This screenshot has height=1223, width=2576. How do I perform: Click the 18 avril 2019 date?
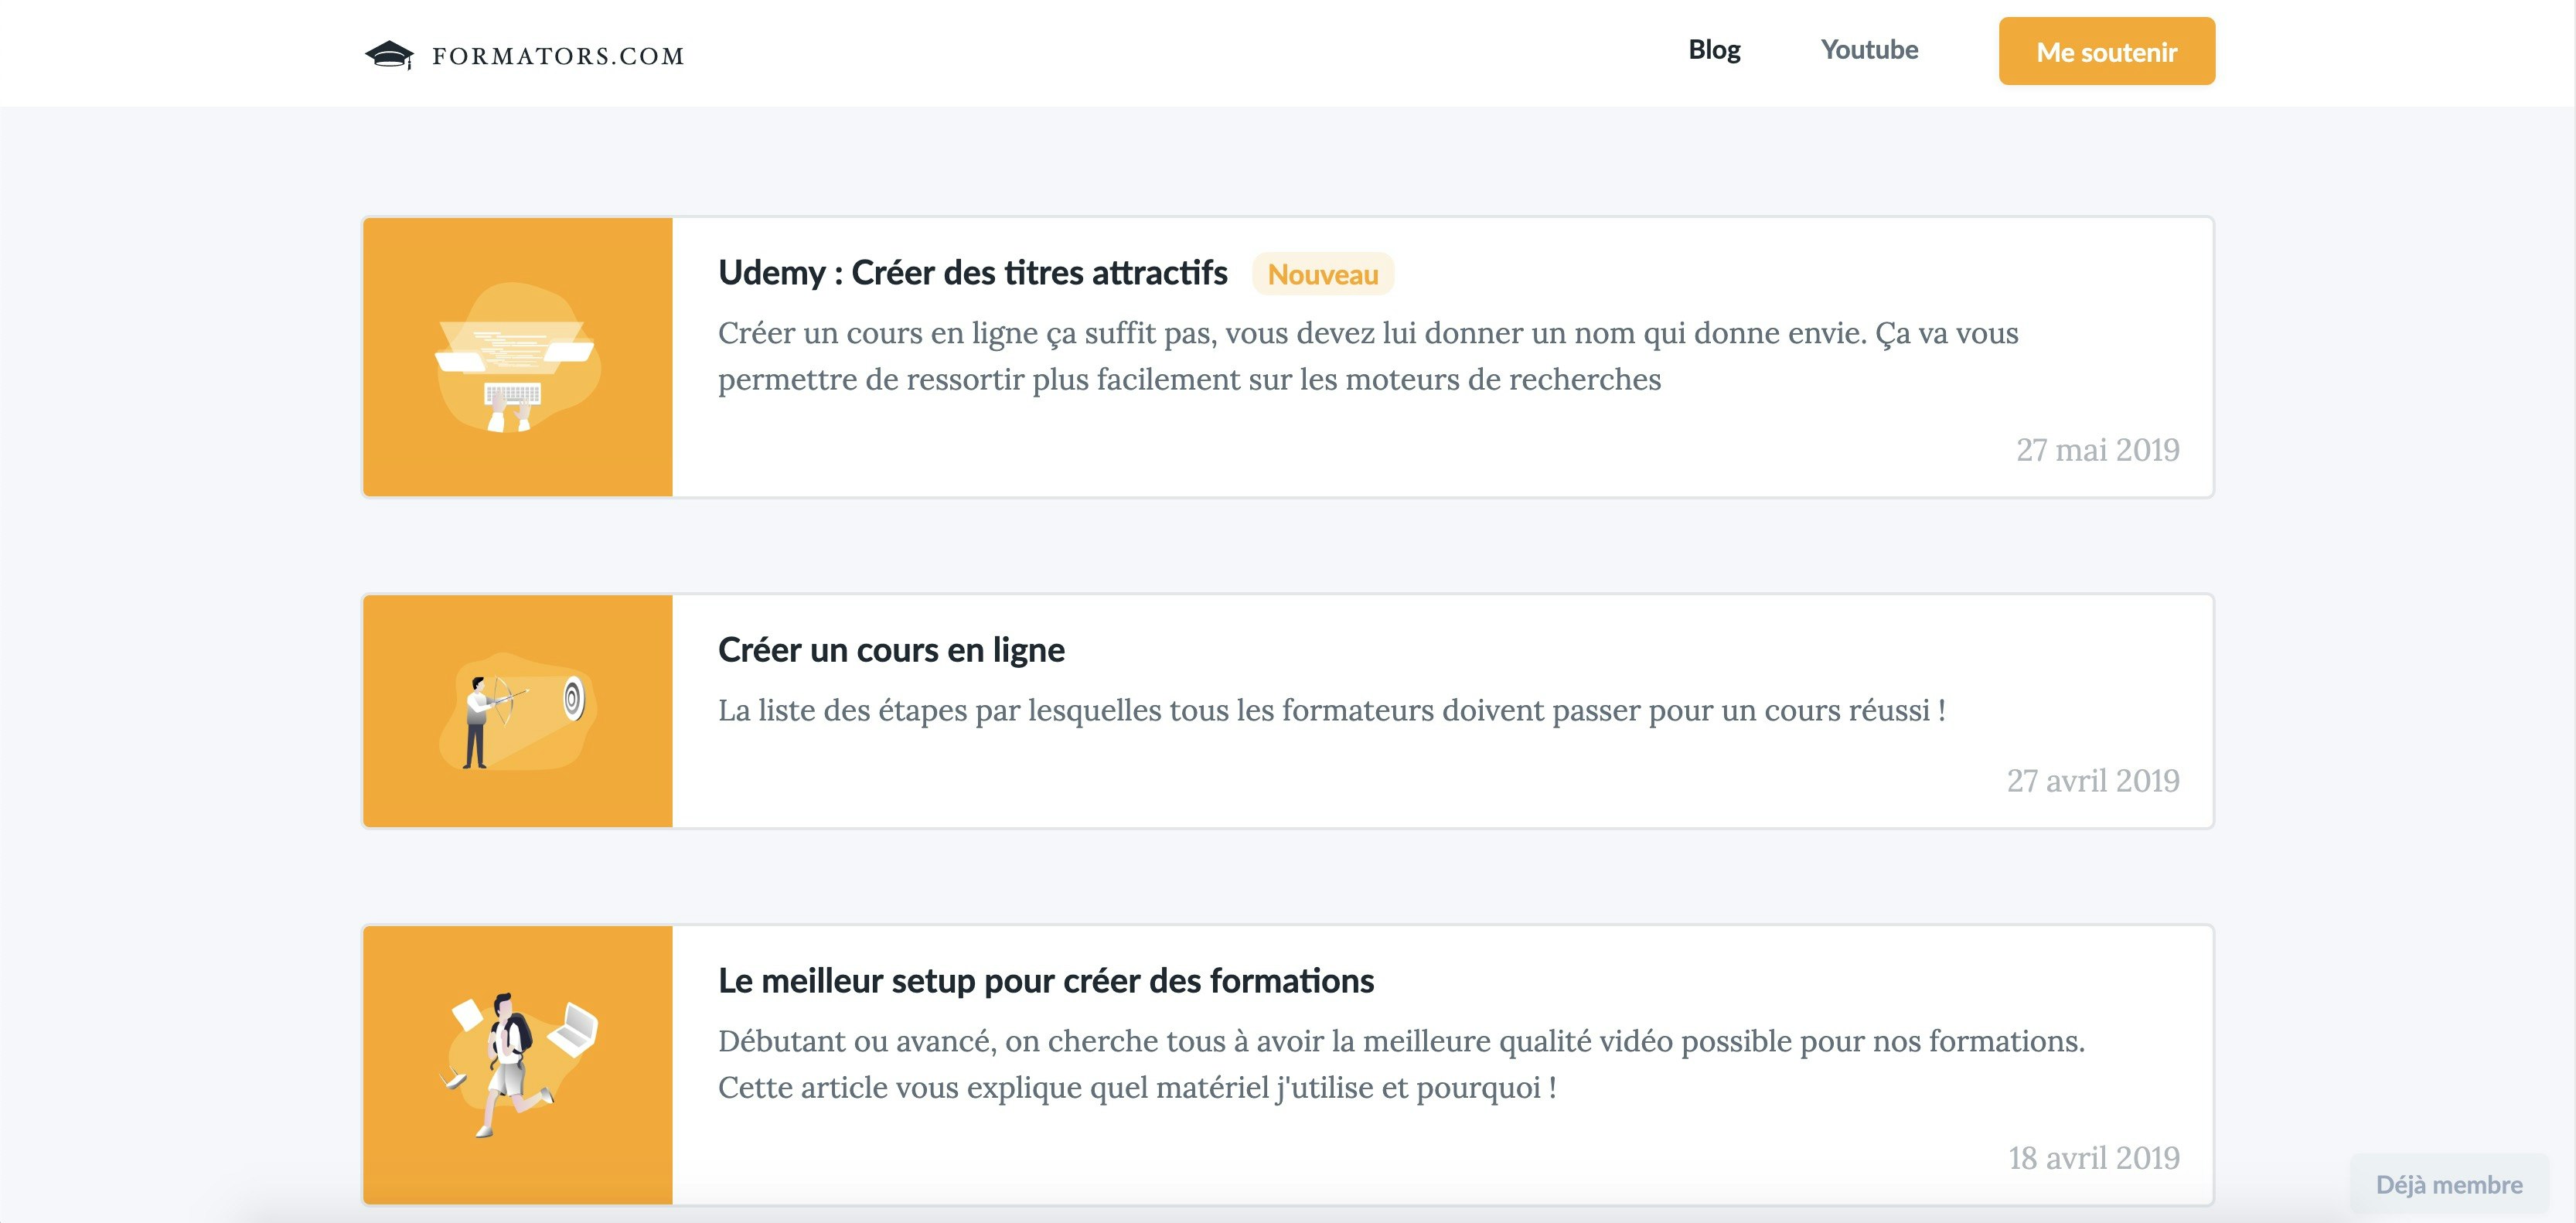tap(2093, 1158)
